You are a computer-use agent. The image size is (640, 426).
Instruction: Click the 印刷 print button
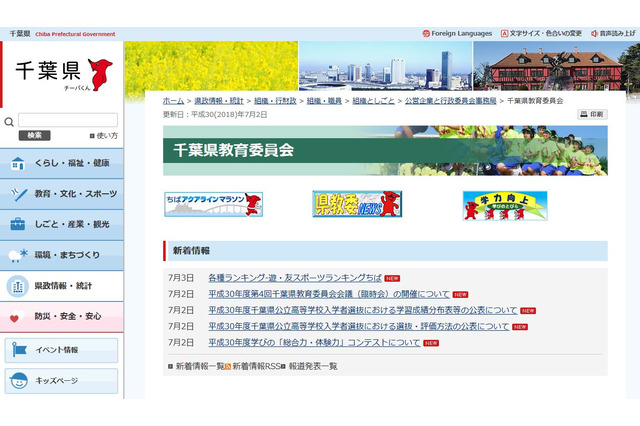click(x=592, y=114)
